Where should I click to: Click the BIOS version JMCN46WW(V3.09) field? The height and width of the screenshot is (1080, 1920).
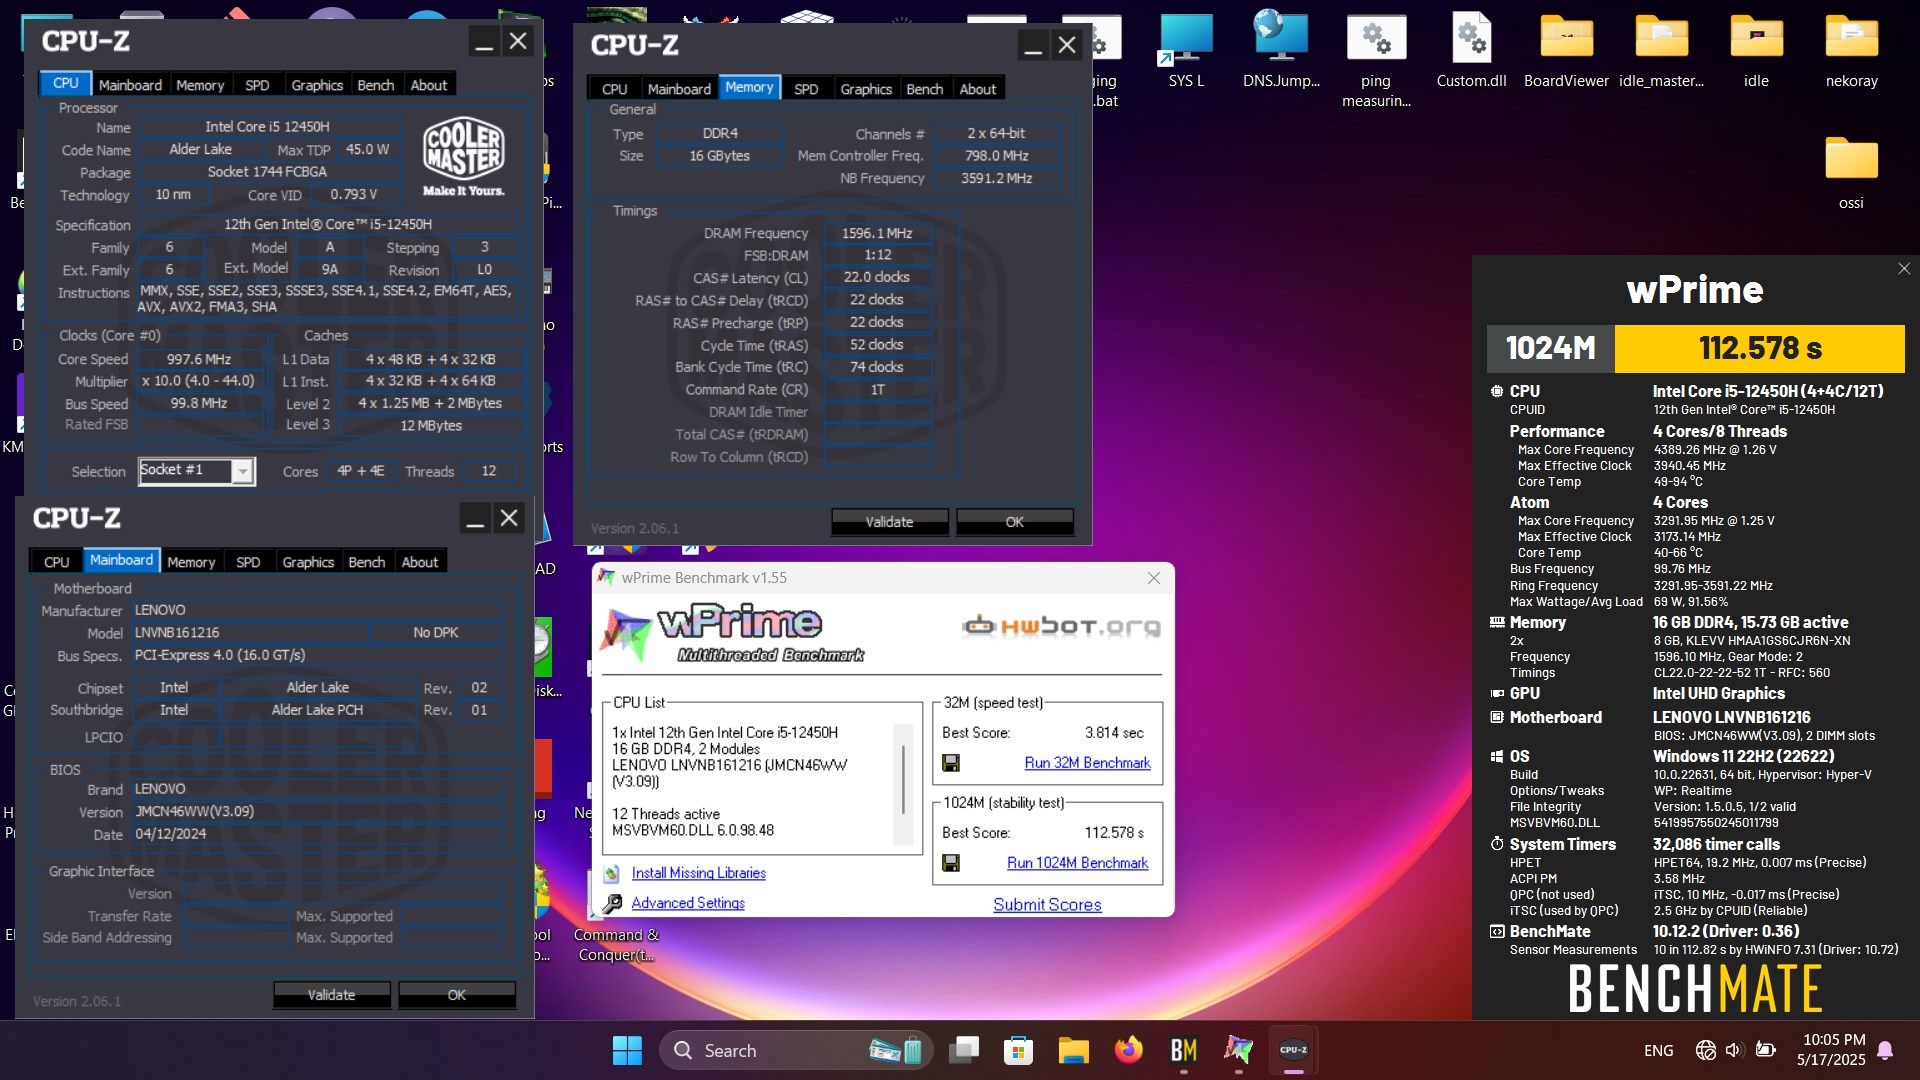click(318, 811)
